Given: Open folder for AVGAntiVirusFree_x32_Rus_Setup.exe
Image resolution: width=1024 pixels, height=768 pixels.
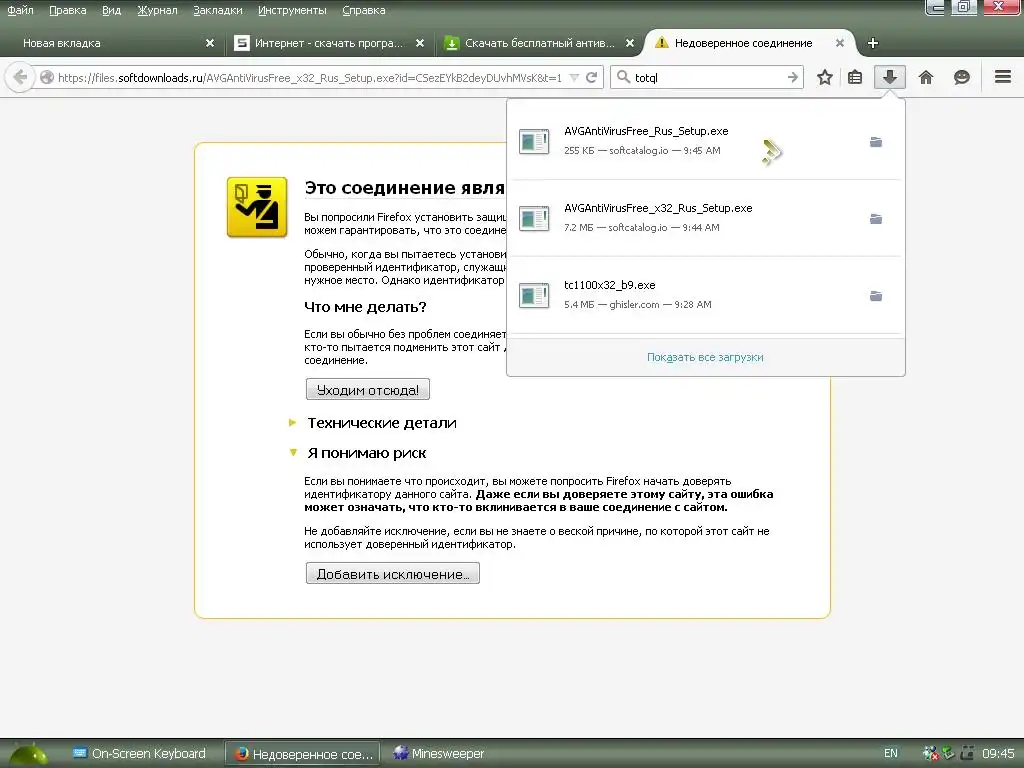Looking at the screenshot, I should [876, 219].
